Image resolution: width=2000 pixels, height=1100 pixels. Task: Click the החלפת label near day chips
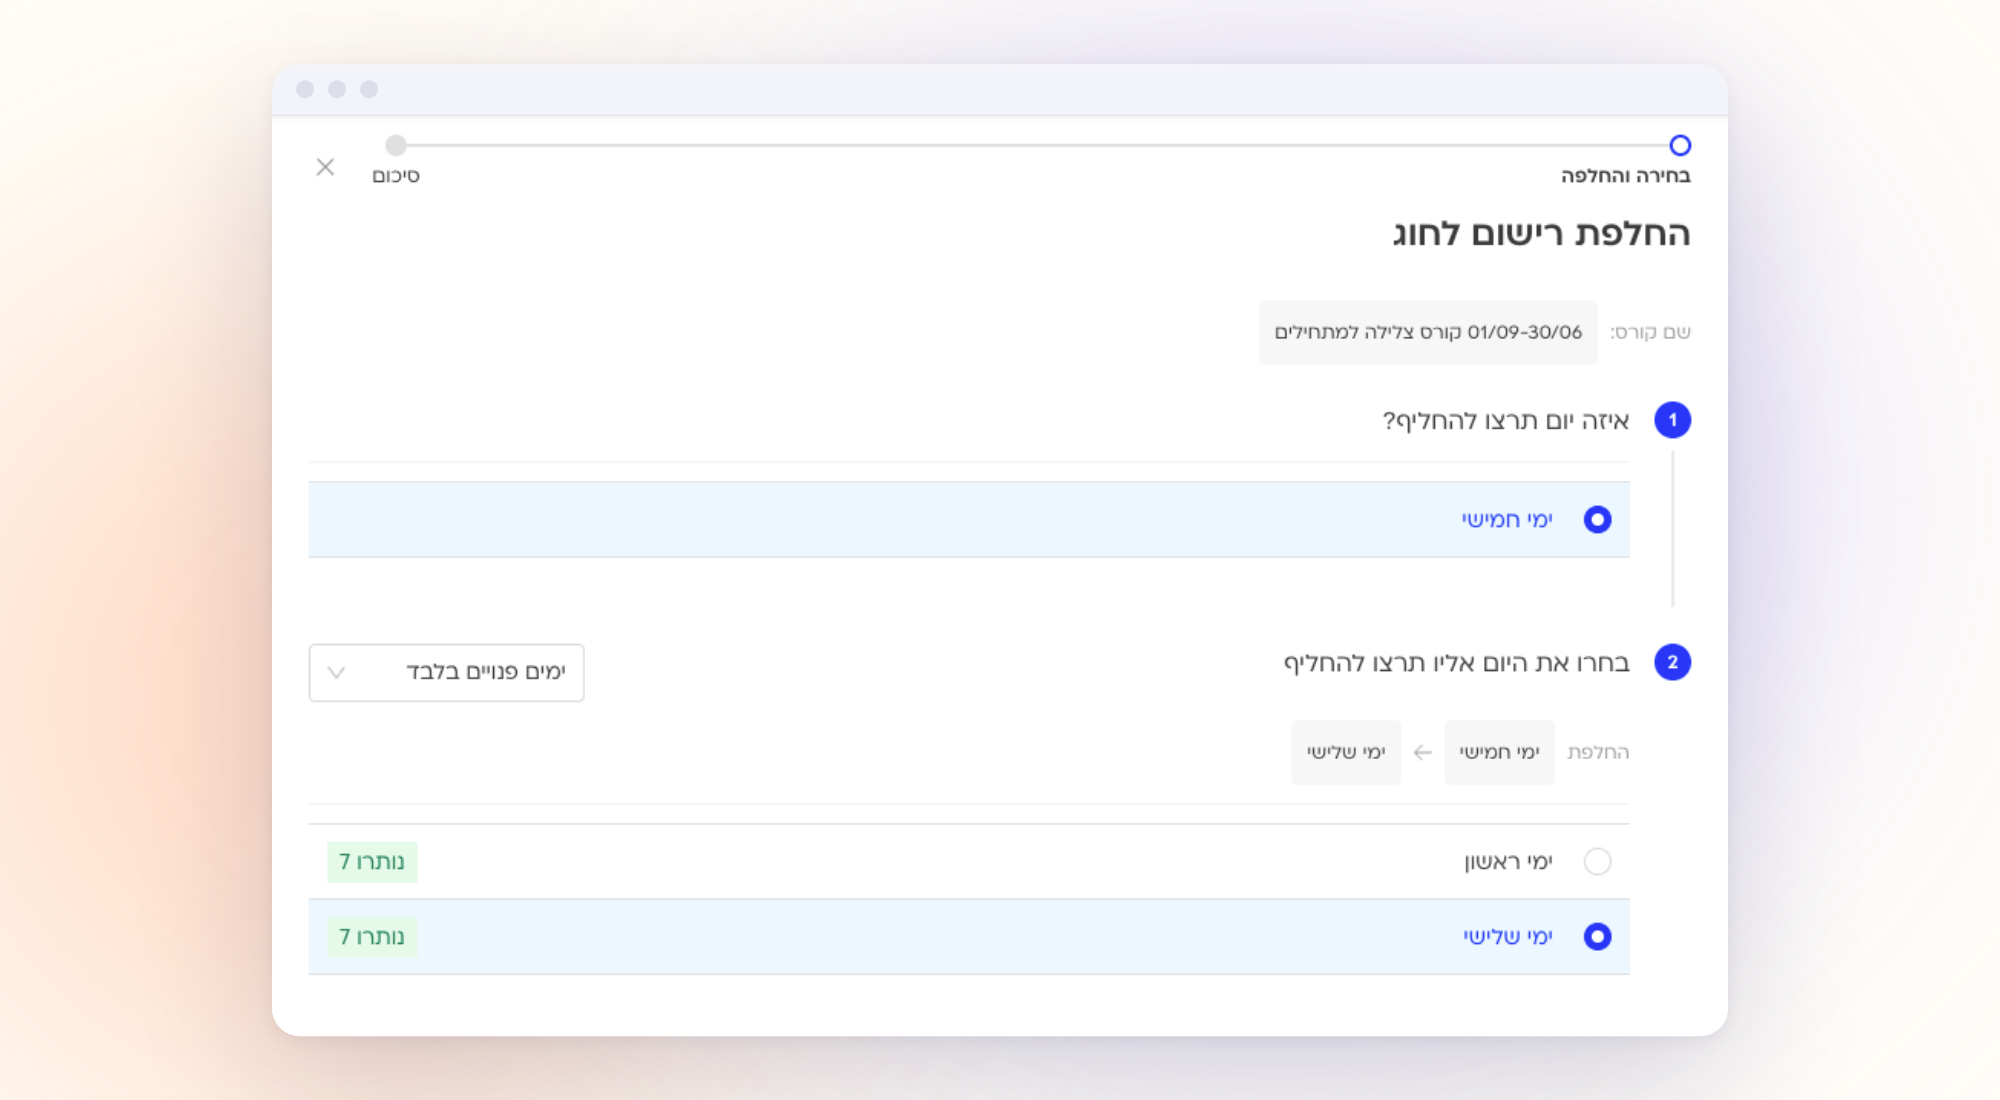pos(1598,752)
